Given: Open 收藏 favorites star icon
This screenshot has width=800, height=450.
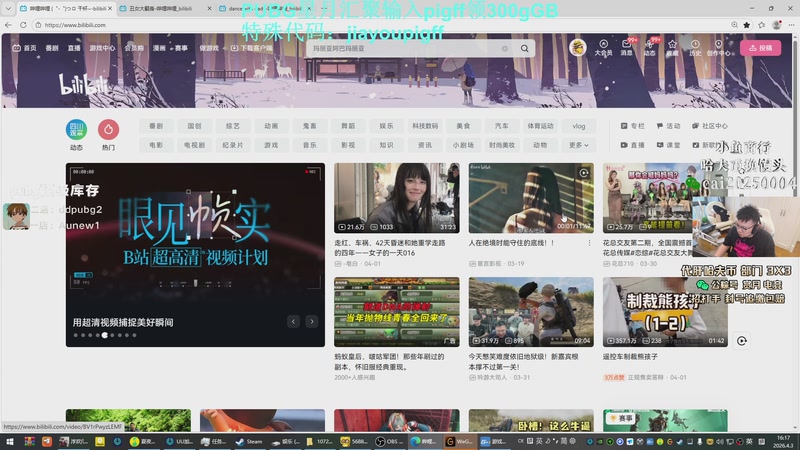Looking at the screenshot, I should [x=672, y=47].
